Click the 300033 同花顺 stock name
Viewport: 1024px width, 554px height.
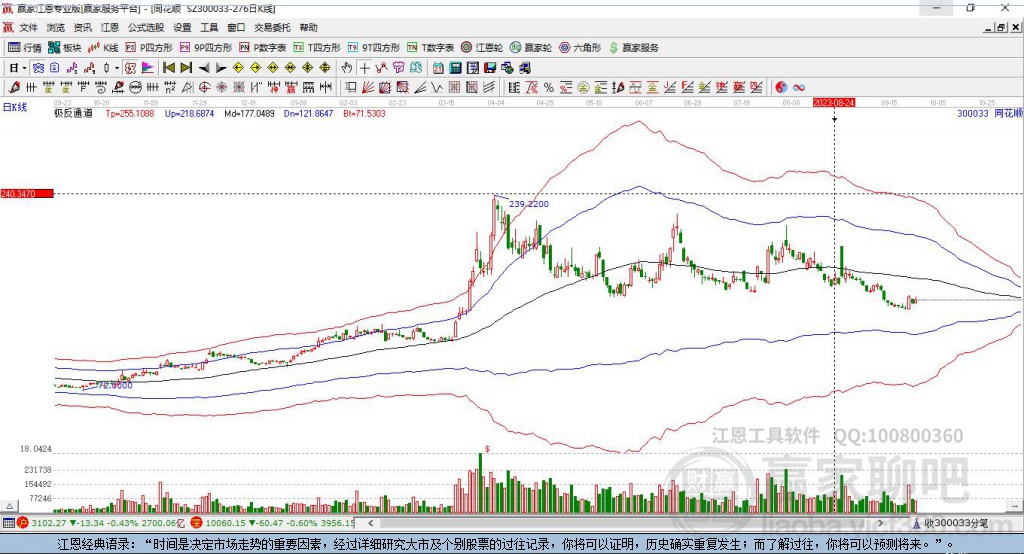(x=989, y=114)
